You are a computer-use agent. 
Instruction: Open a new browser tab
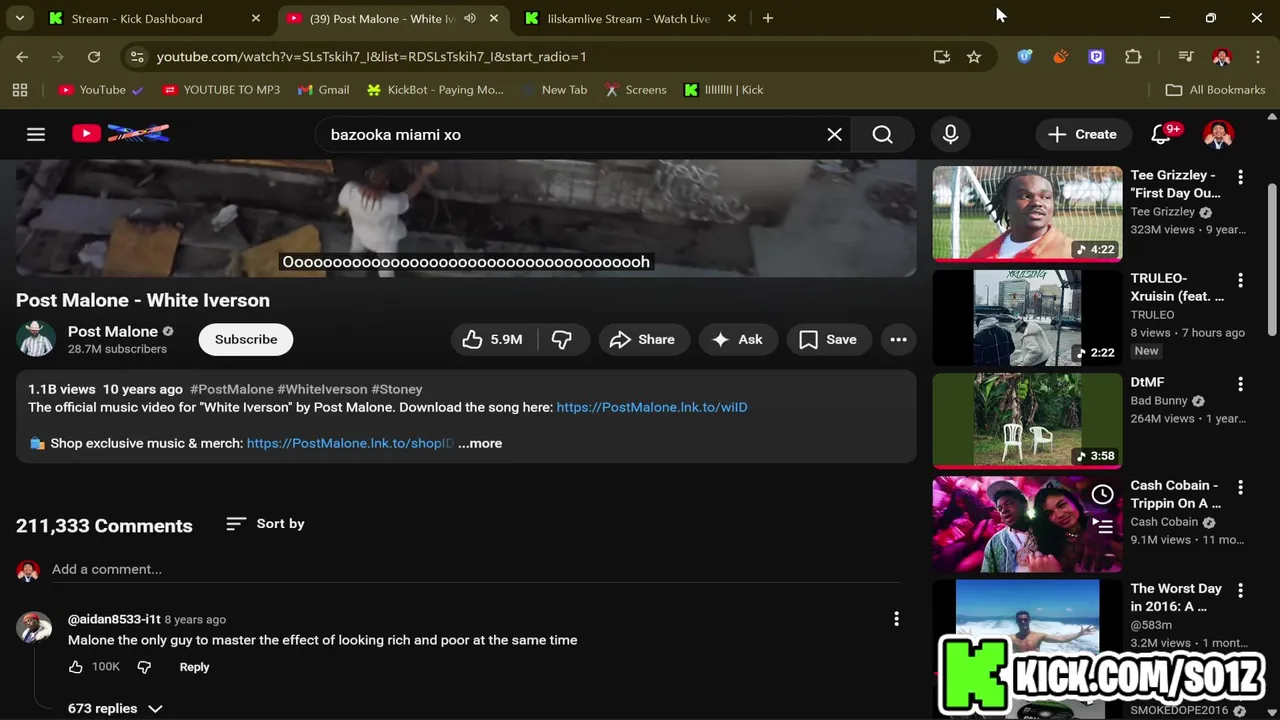pos(767,18)
